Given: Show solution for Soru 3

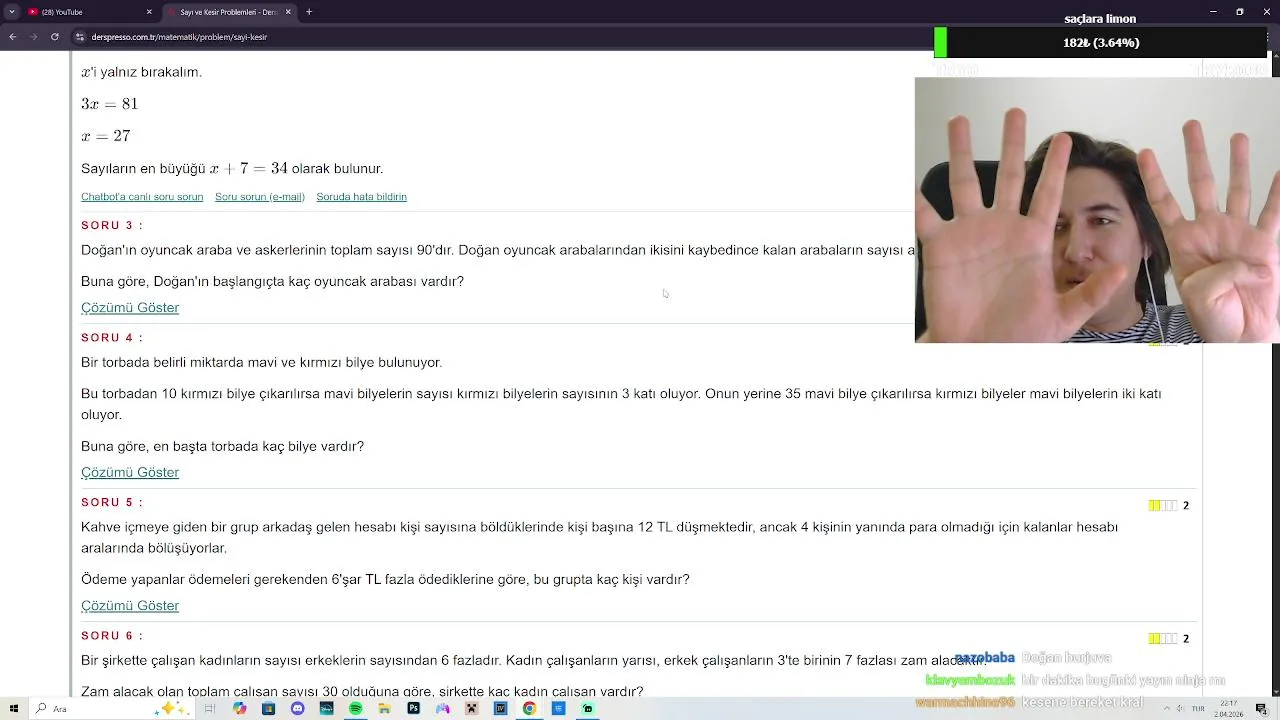Looking at the screenshot, I should [130, 308].
